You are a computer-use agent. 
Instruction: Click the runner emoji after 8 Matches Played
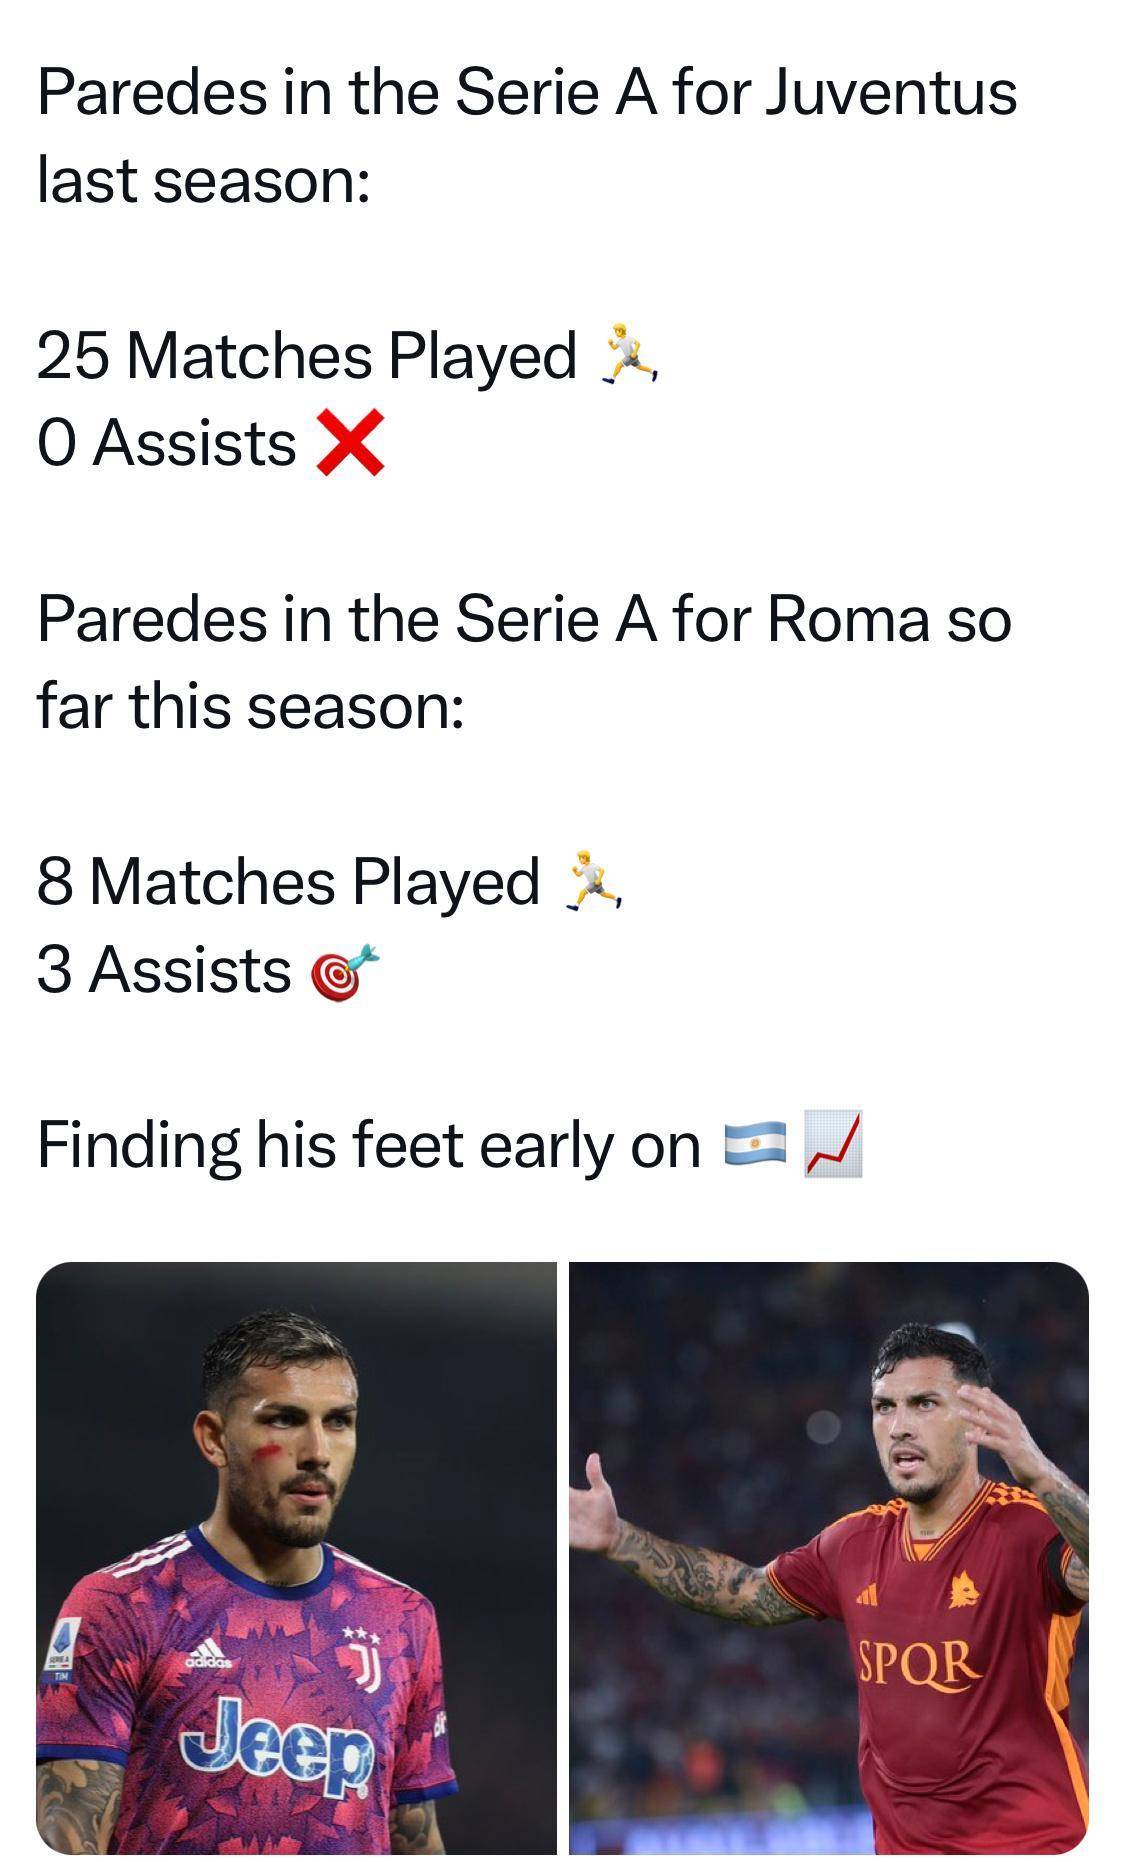(x=593, y=881)
